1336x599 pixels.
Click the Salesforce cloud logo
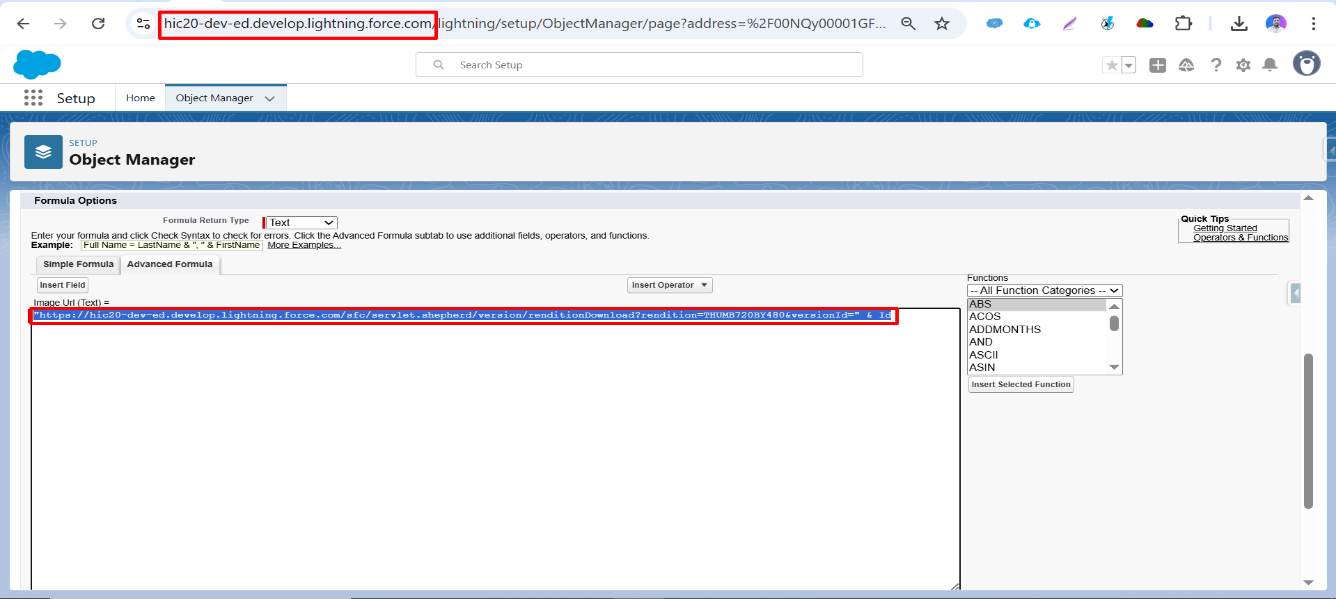coord(37,64)
